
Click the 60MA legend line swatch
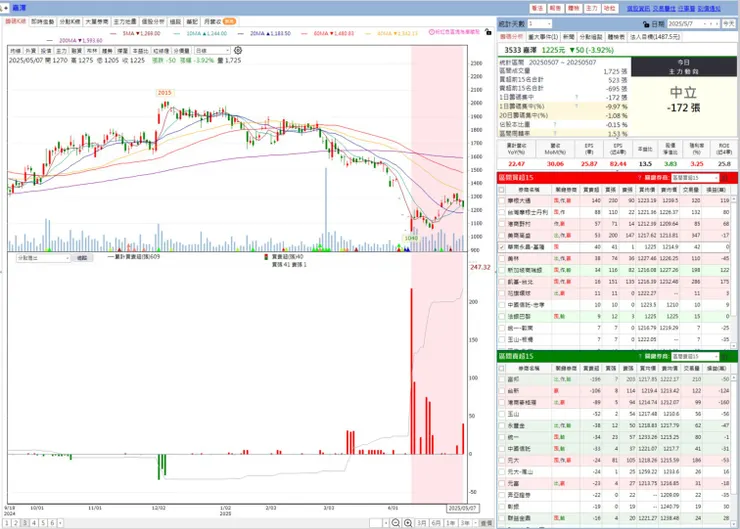303,34
